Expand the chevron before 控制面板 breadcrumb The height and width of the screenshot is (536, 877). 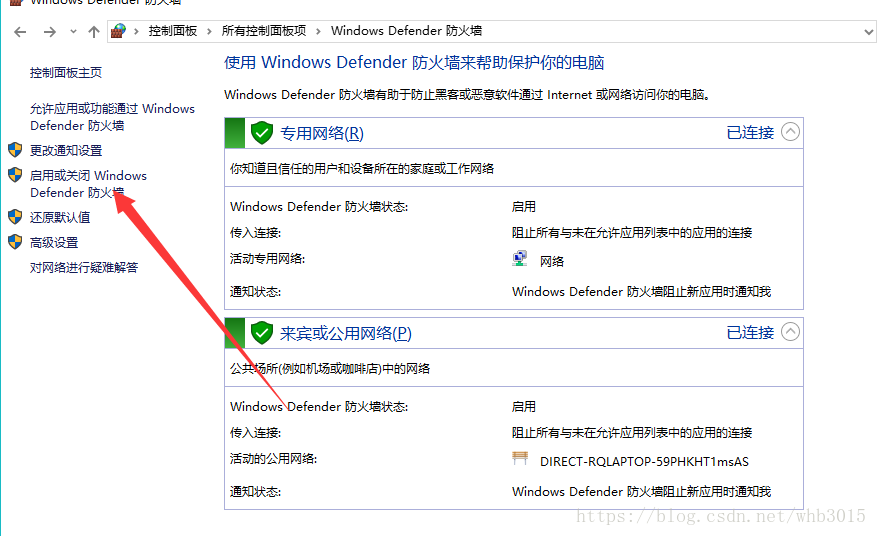click(136, 31)
